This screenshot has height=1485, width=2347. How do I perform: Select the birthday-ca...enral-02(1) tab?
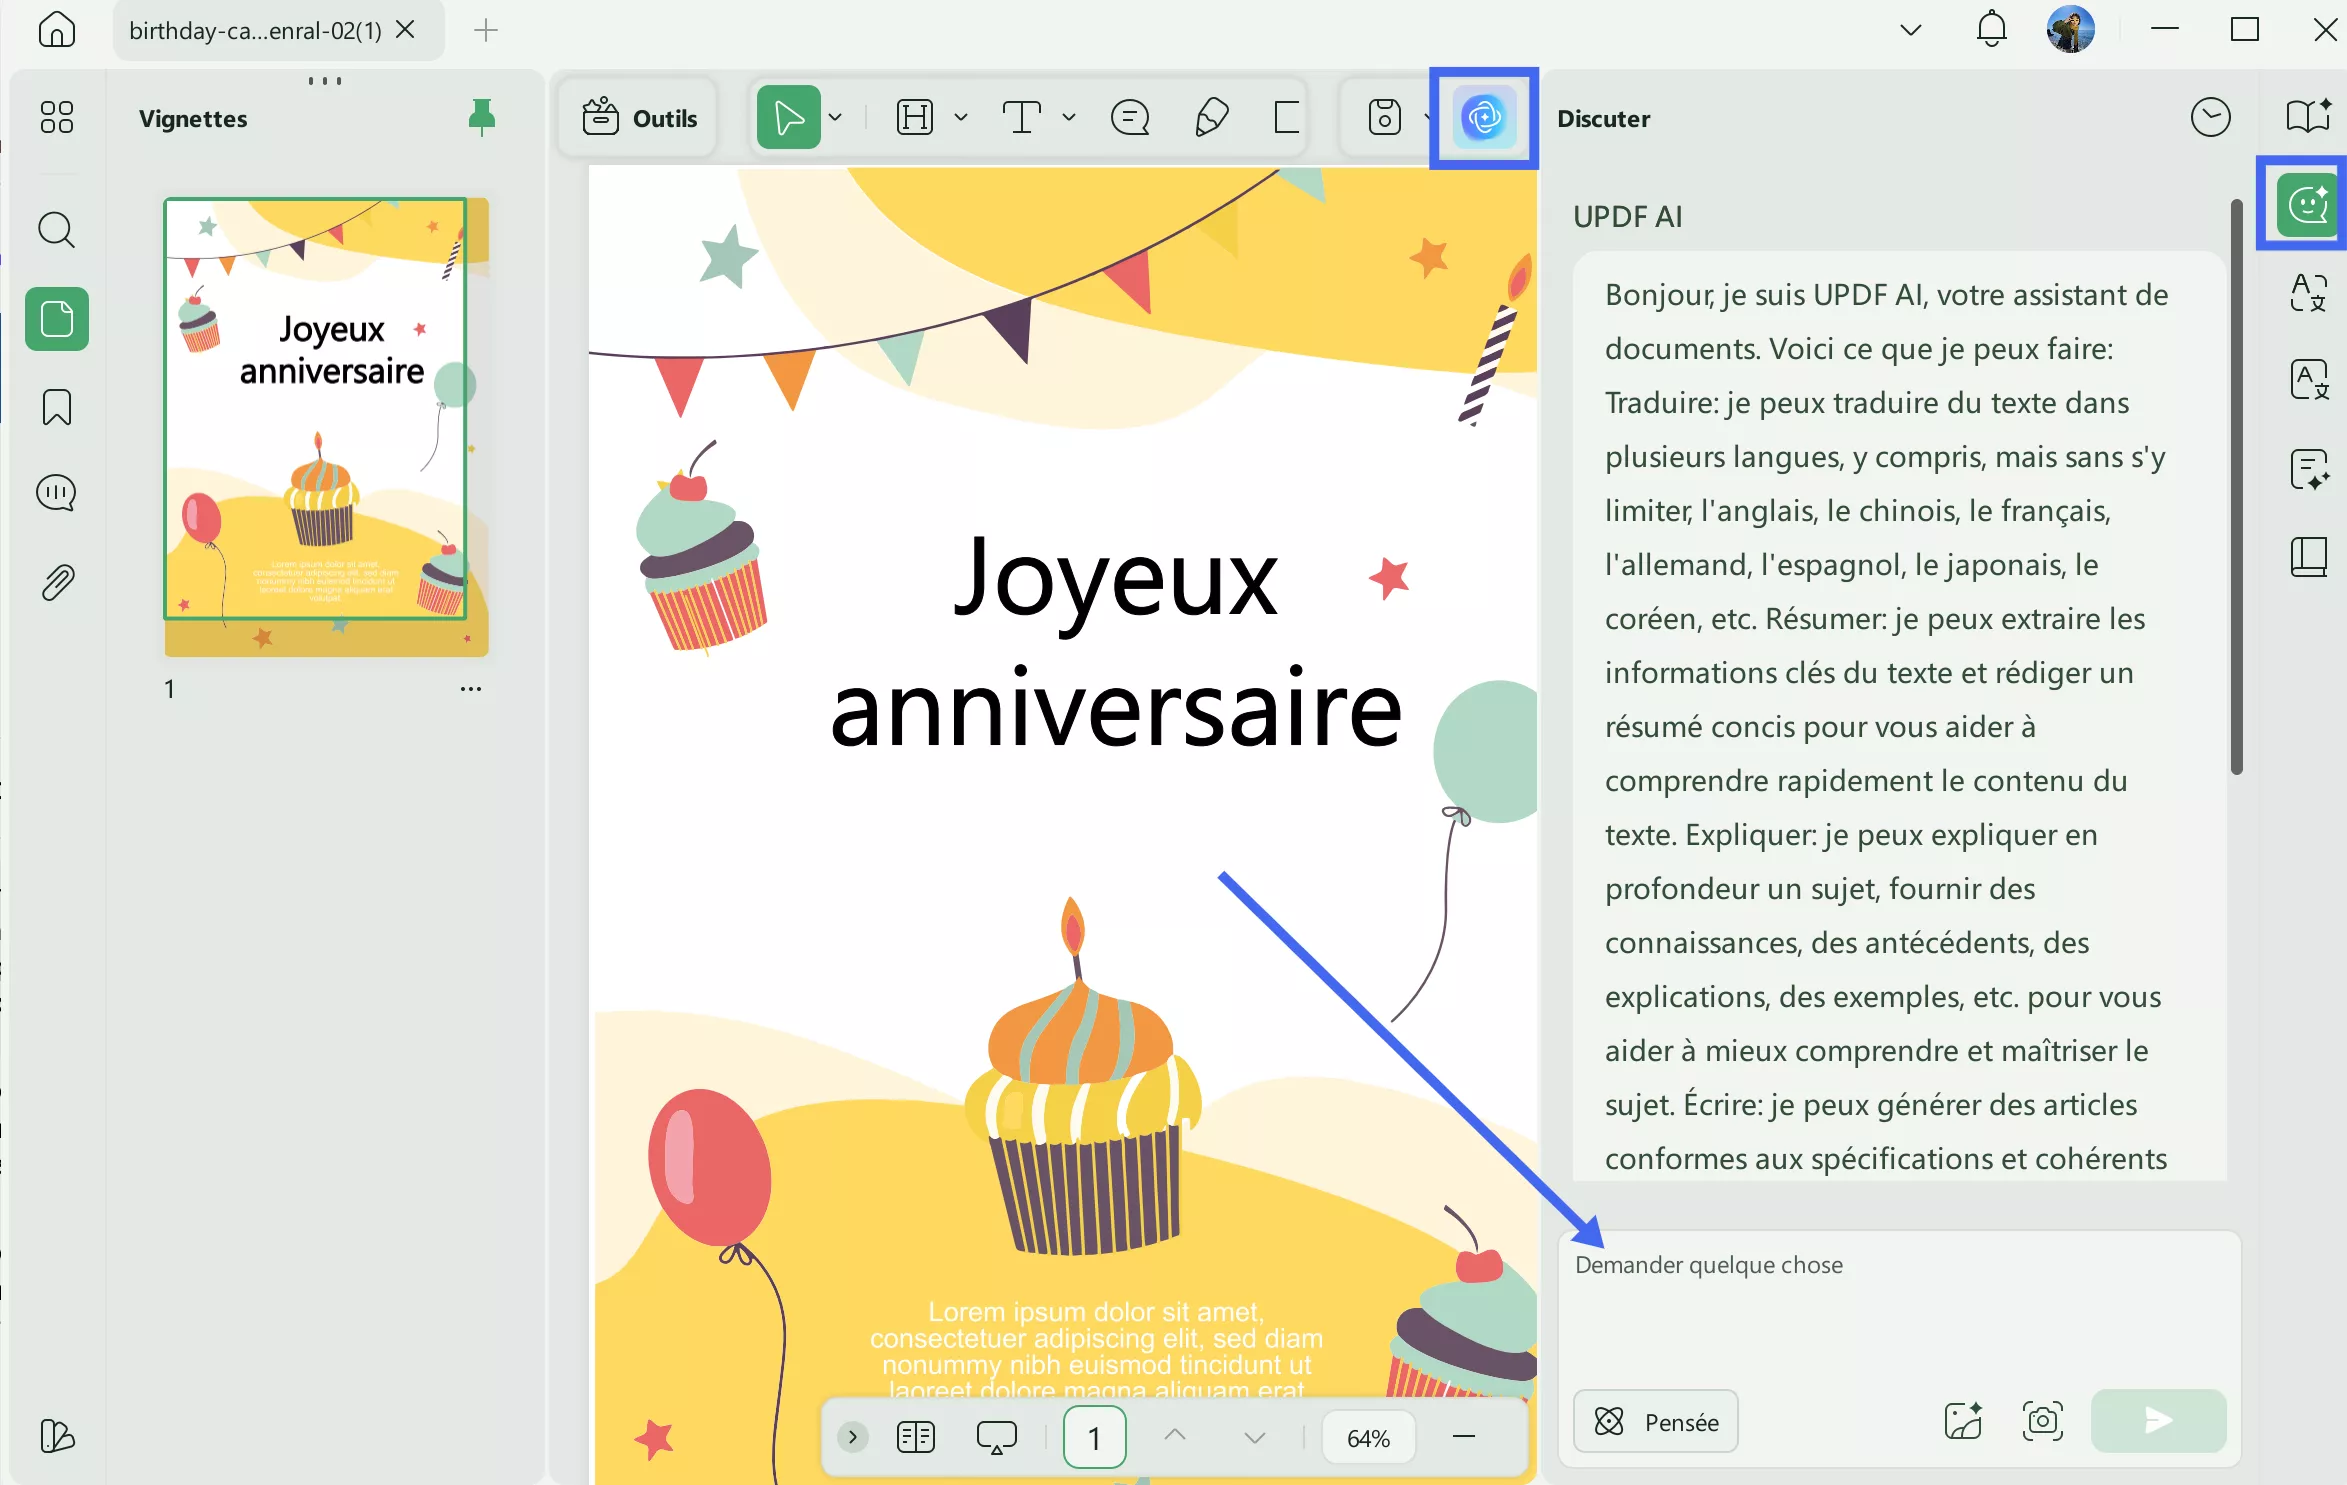point(255,31)
